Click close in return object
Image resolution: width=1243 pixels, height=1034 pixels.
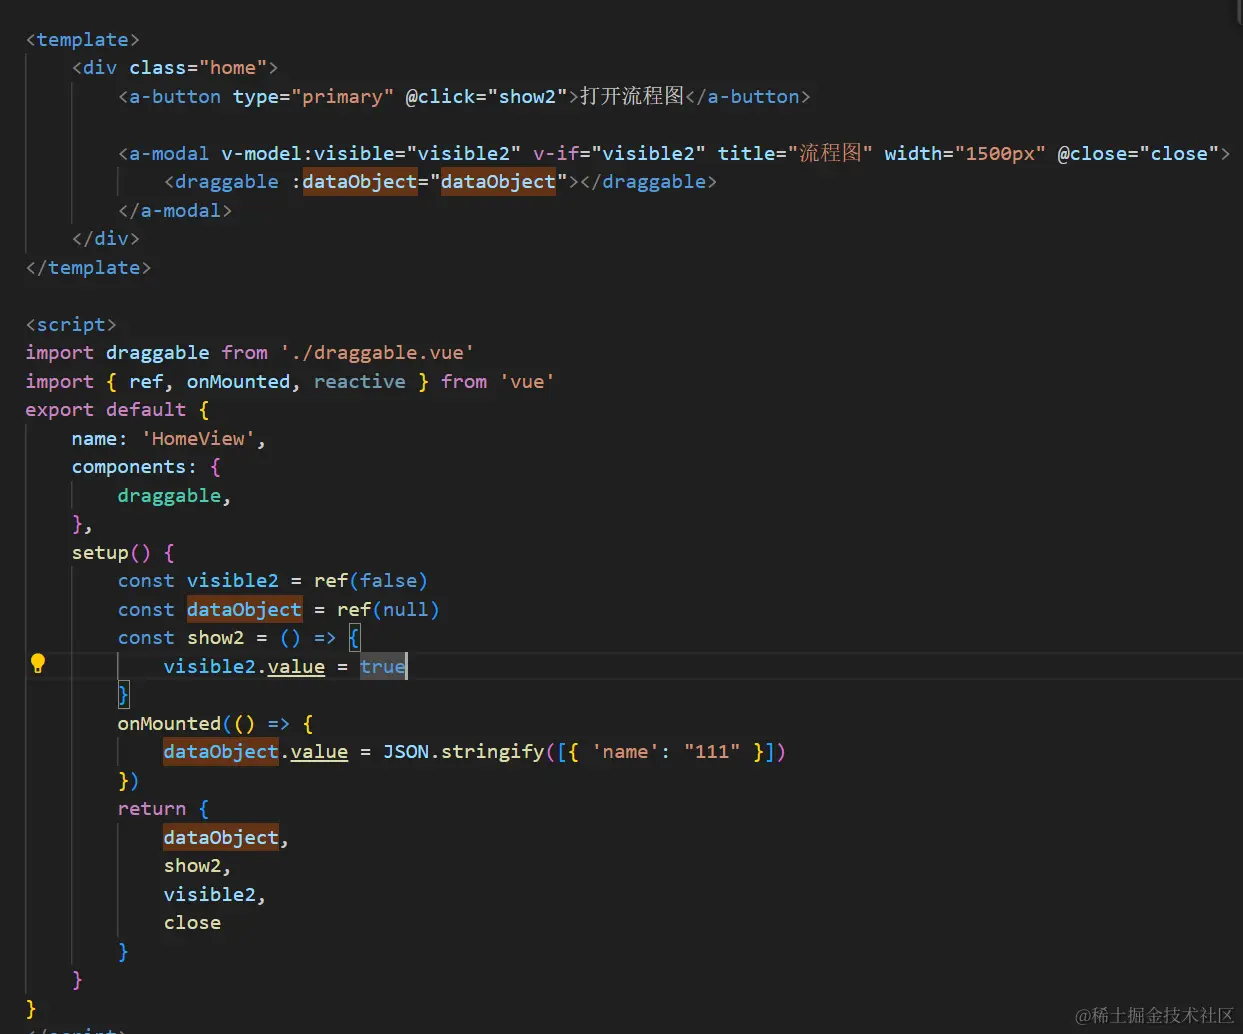pyautogui.click(x=192, y=923)
